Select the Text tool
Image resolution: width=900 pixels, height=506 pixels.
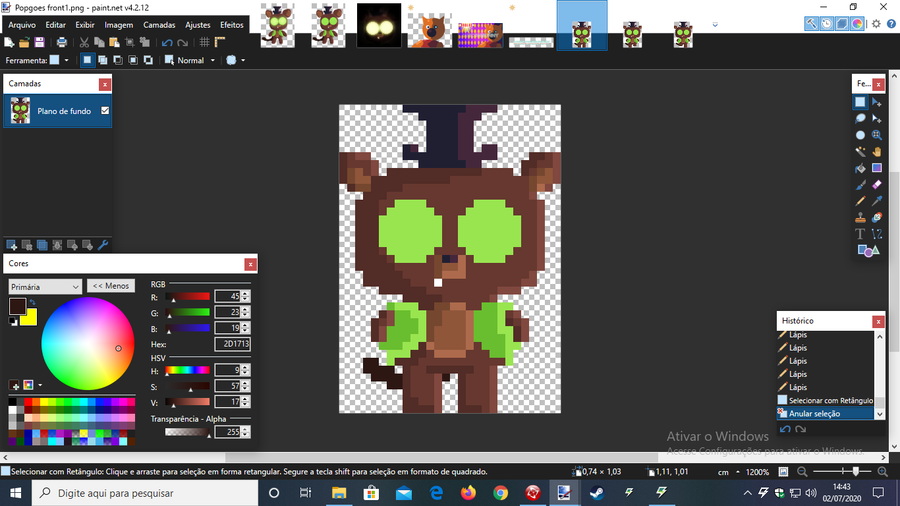860,234
